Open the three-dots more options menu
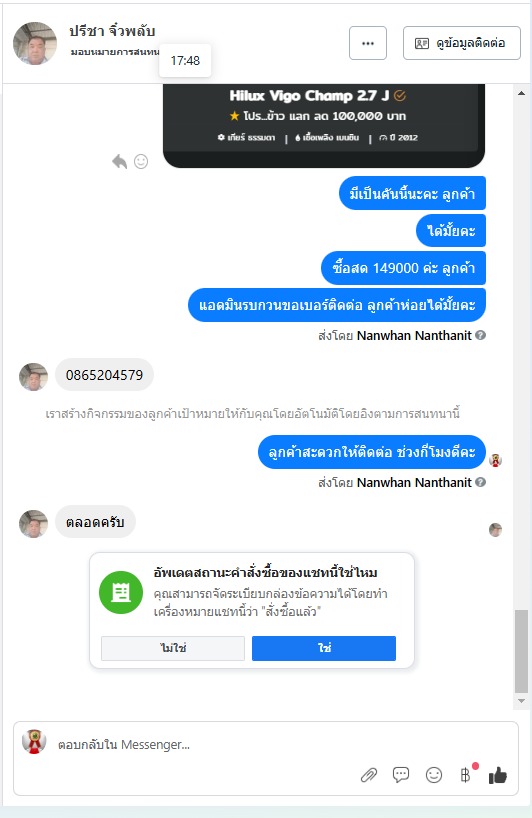 coord(368,43)
